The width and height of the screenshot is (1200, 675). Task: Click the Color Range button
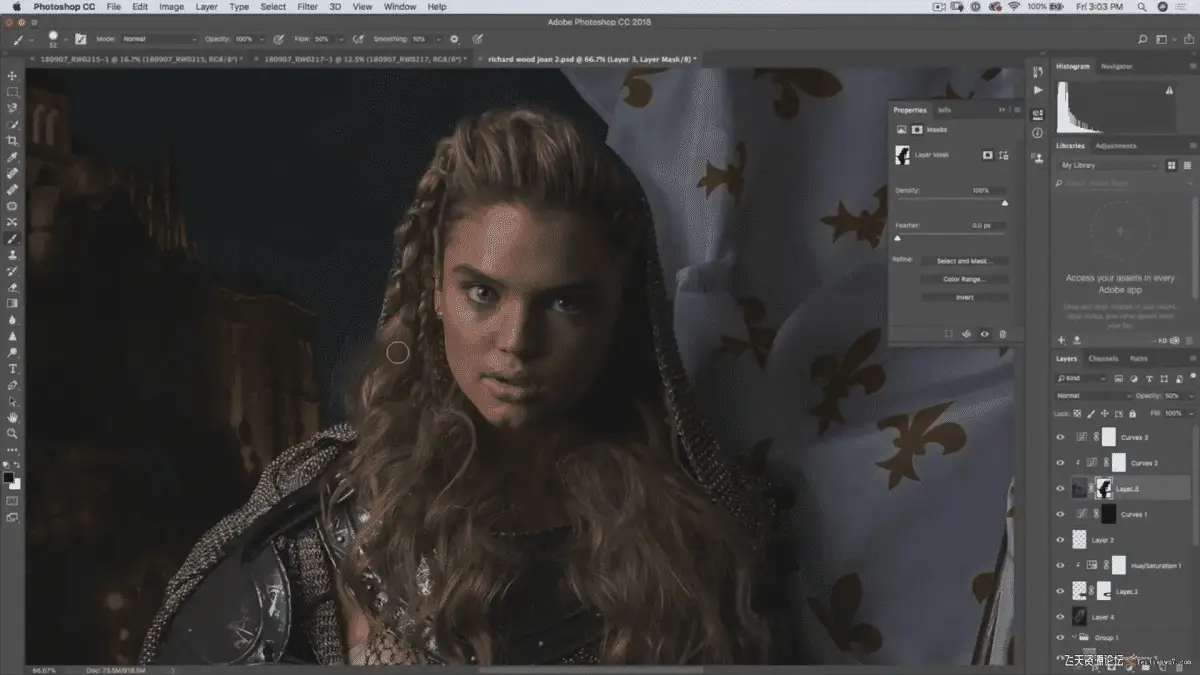click(x=964, y=279)
